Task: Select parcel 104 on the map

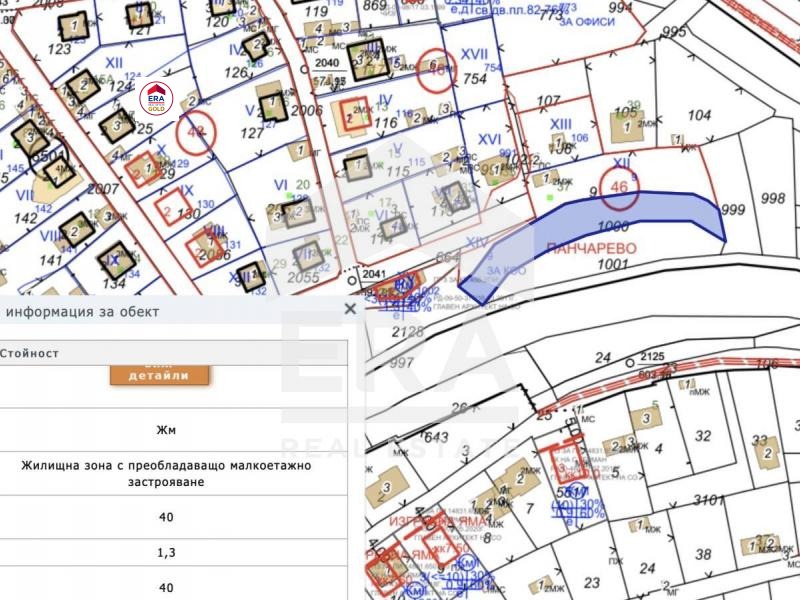Action: [699, 115]
